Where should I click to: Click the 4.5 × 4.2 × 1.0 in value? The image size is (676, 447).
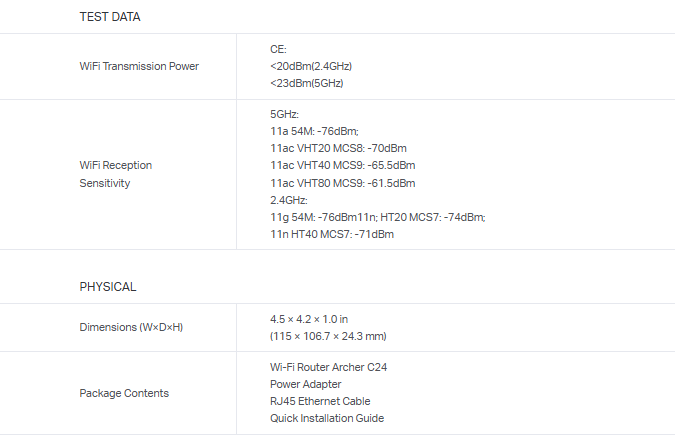point(309,319)
